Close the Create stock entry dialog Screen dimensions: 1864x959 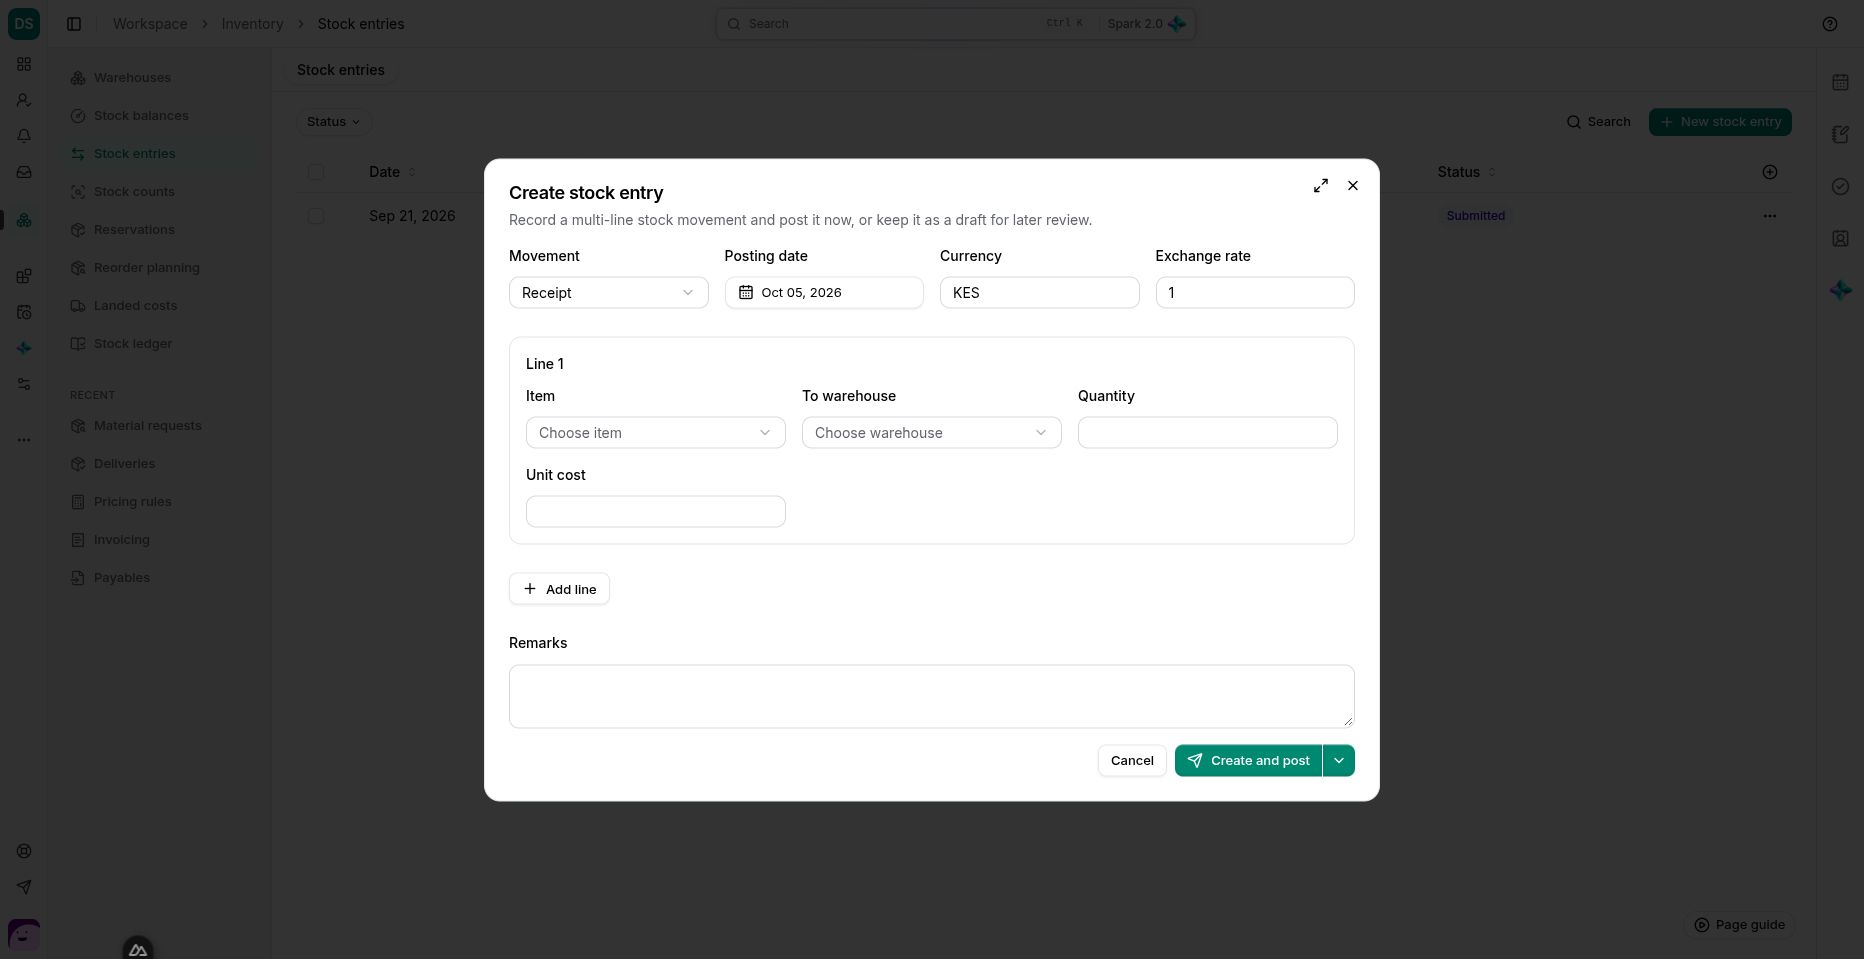(1353, 186)
